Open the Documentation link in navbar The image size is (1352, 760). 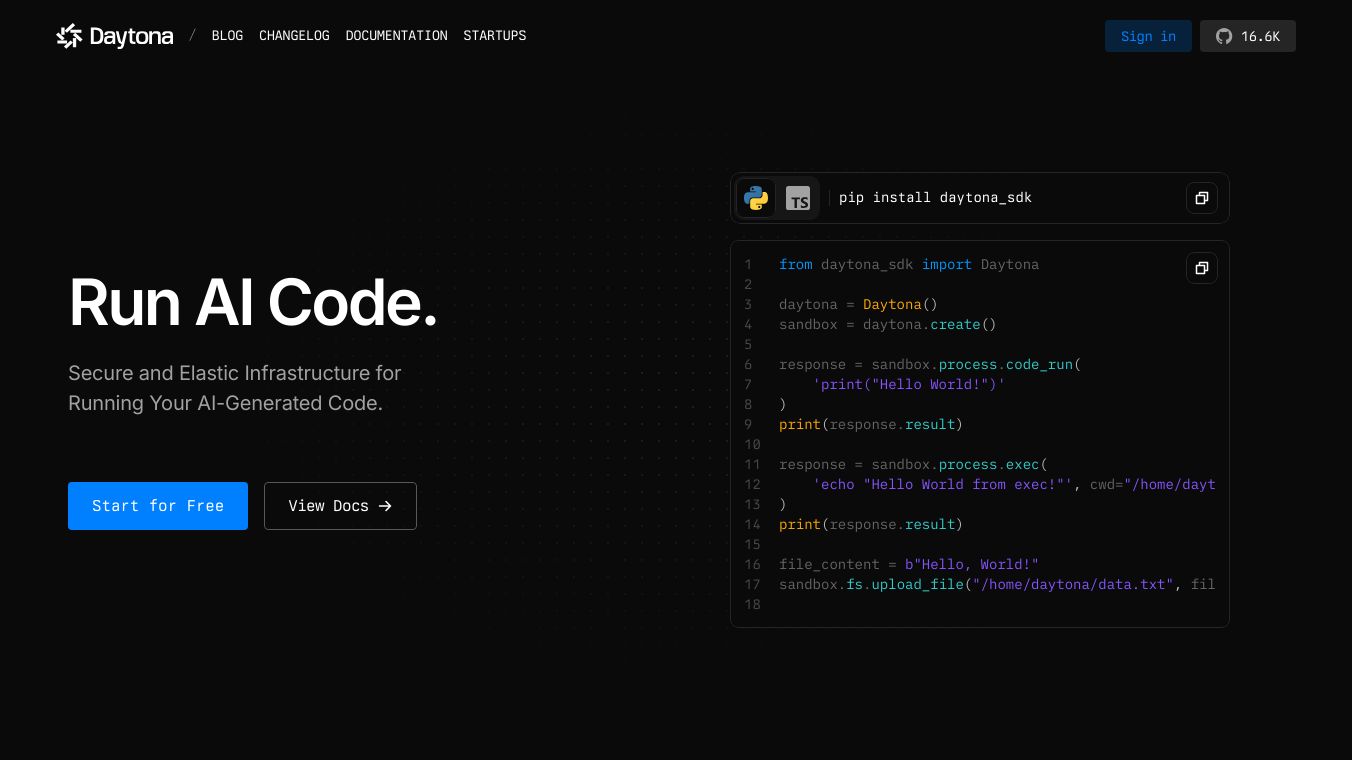click(x=396, y=36)
